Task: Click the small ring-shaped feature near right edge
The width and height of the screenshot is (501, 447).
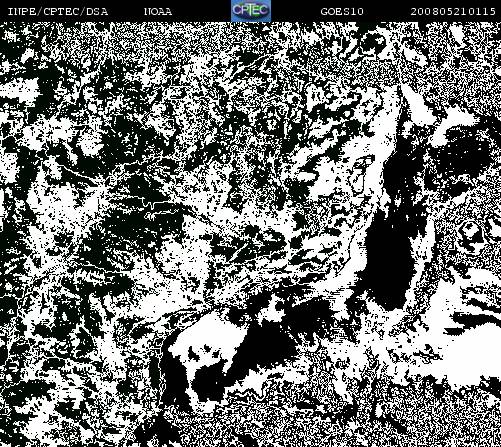Action: coord(470,230)
